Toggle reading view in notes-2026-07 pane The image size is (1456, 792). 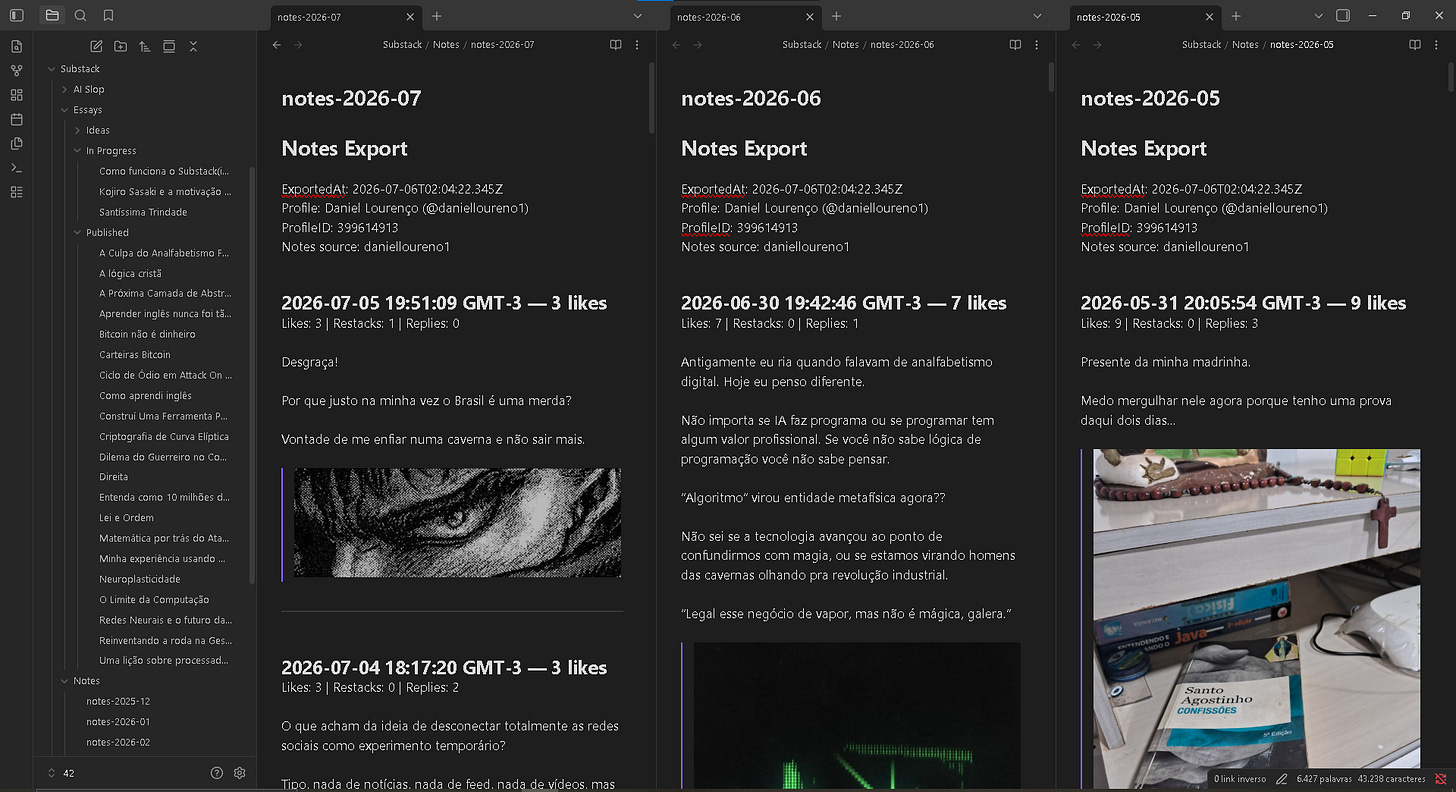[616, 45]
